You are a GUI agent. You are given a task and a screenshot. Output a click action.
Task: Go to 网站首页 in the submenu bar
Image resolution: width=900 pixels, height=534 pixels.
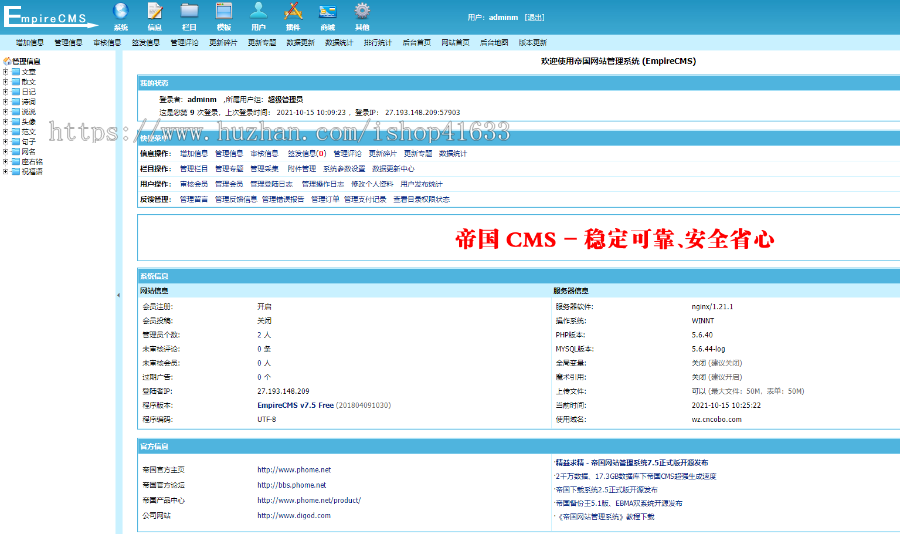coord(456,42)
